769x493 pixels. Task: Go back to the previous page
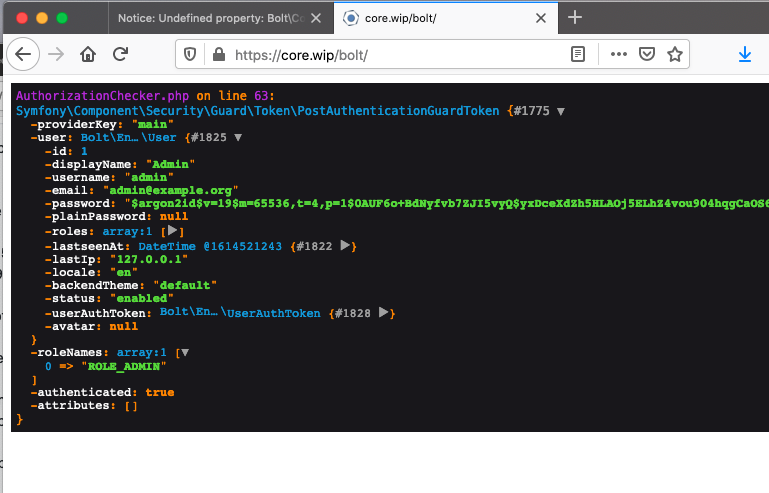click(x=23, y=54)
